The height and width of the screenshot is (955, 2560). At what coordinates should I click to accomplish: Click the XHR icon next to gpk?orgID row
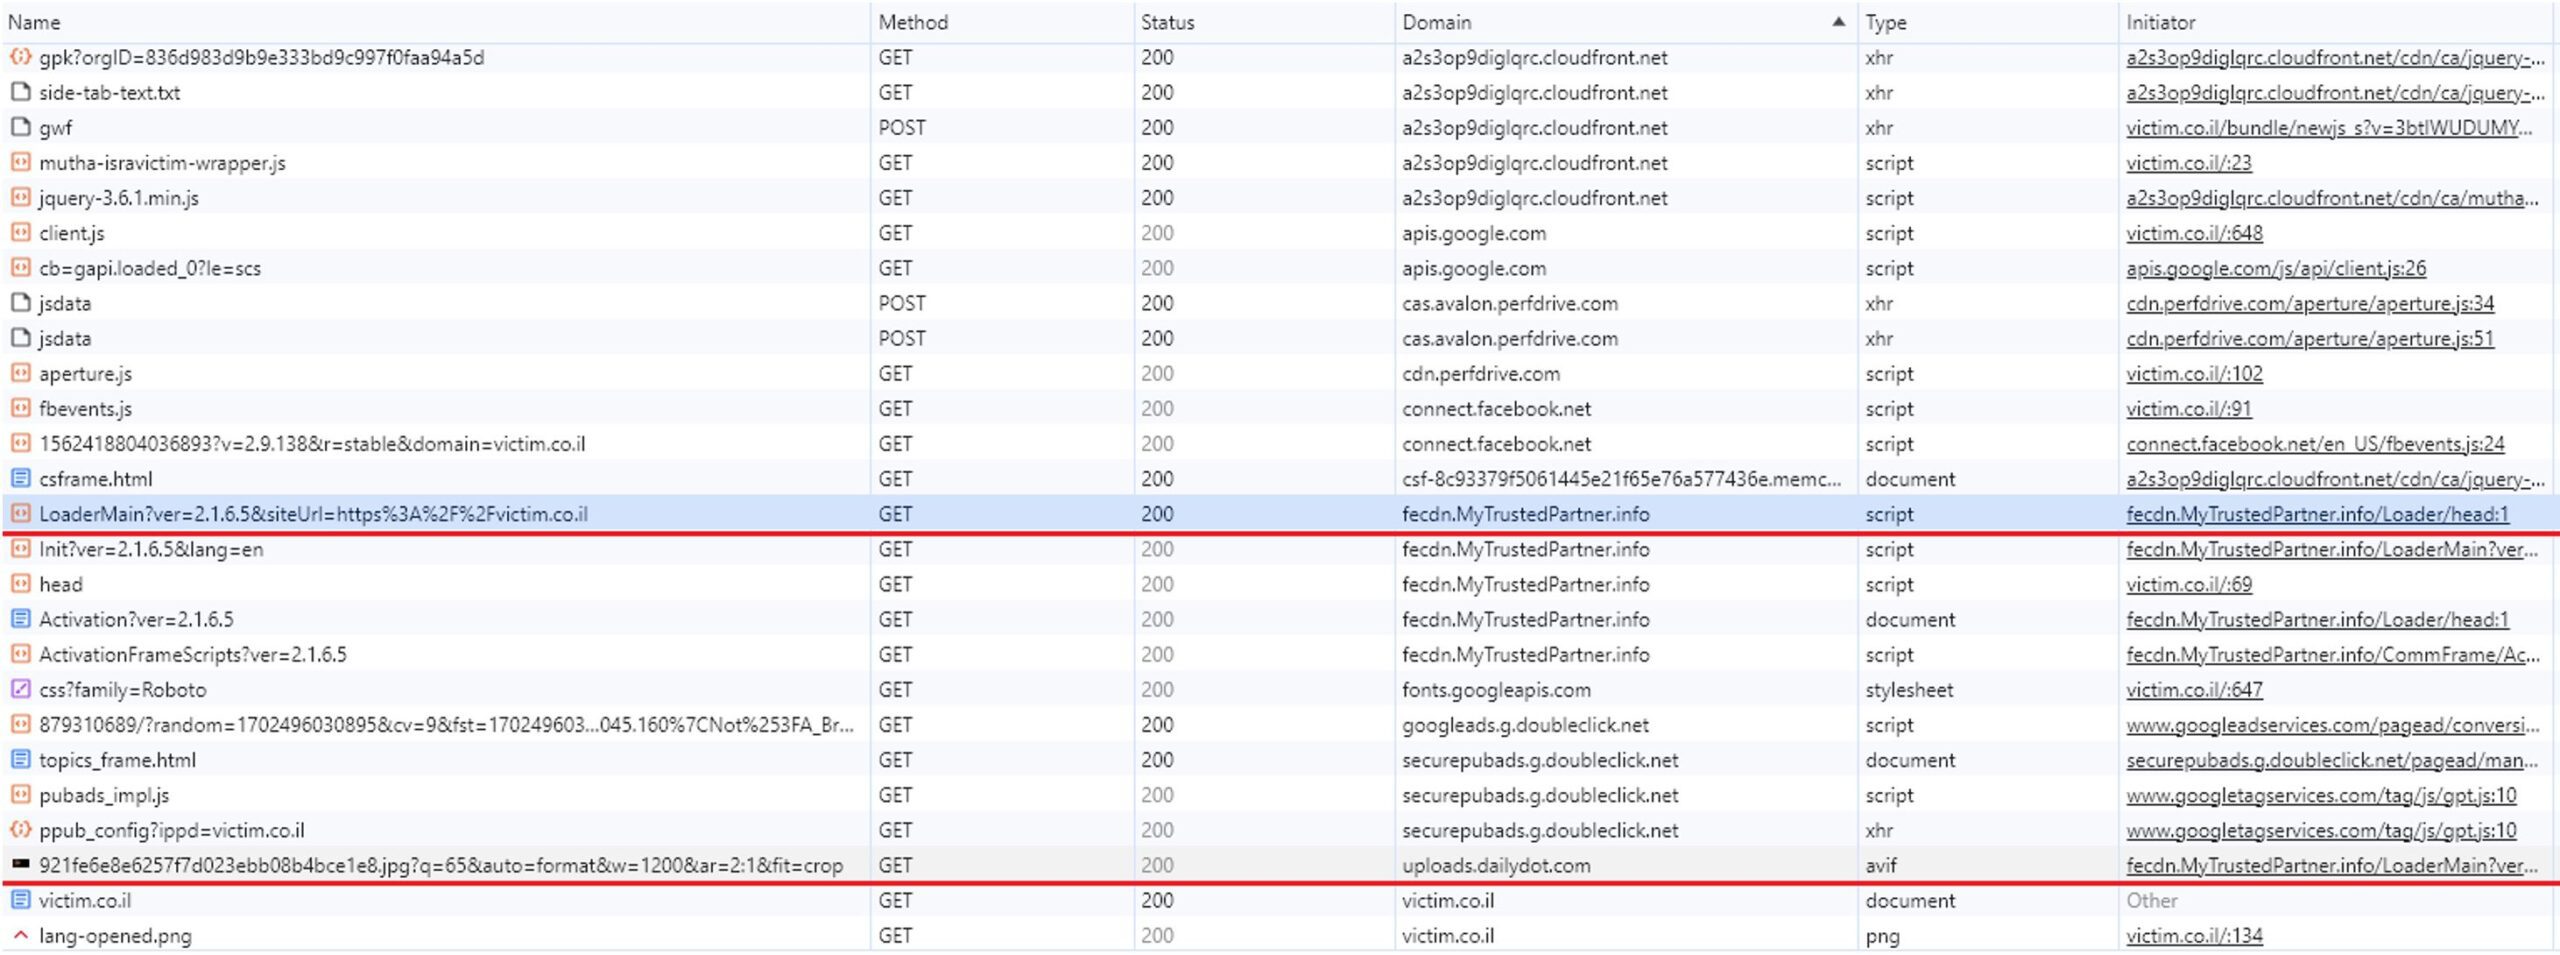point(19,57)
